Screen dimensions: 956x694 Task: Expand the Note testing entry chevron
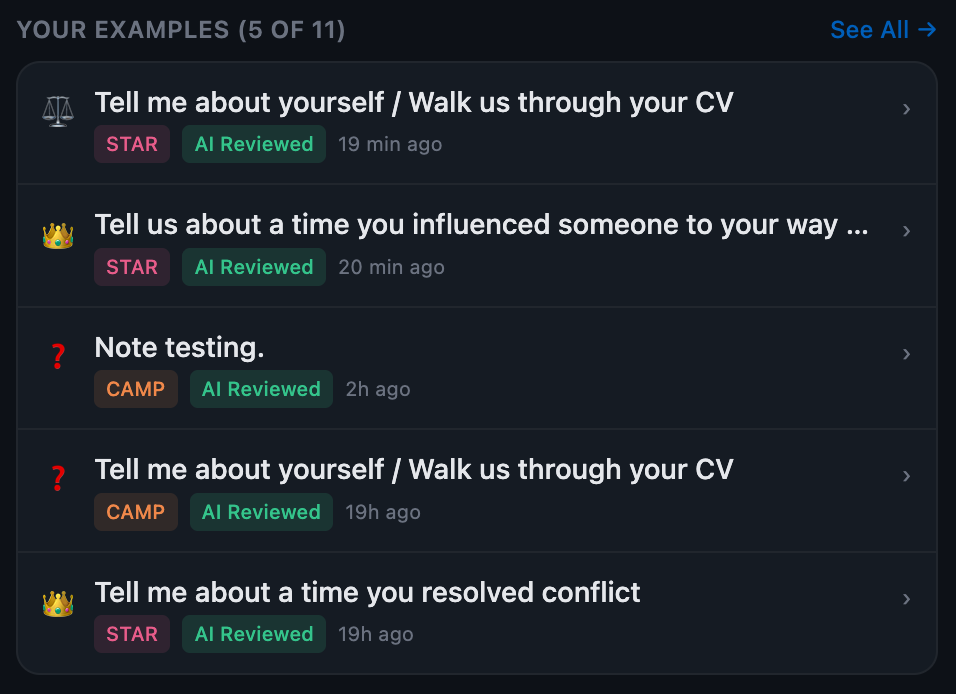coord(906,355)
